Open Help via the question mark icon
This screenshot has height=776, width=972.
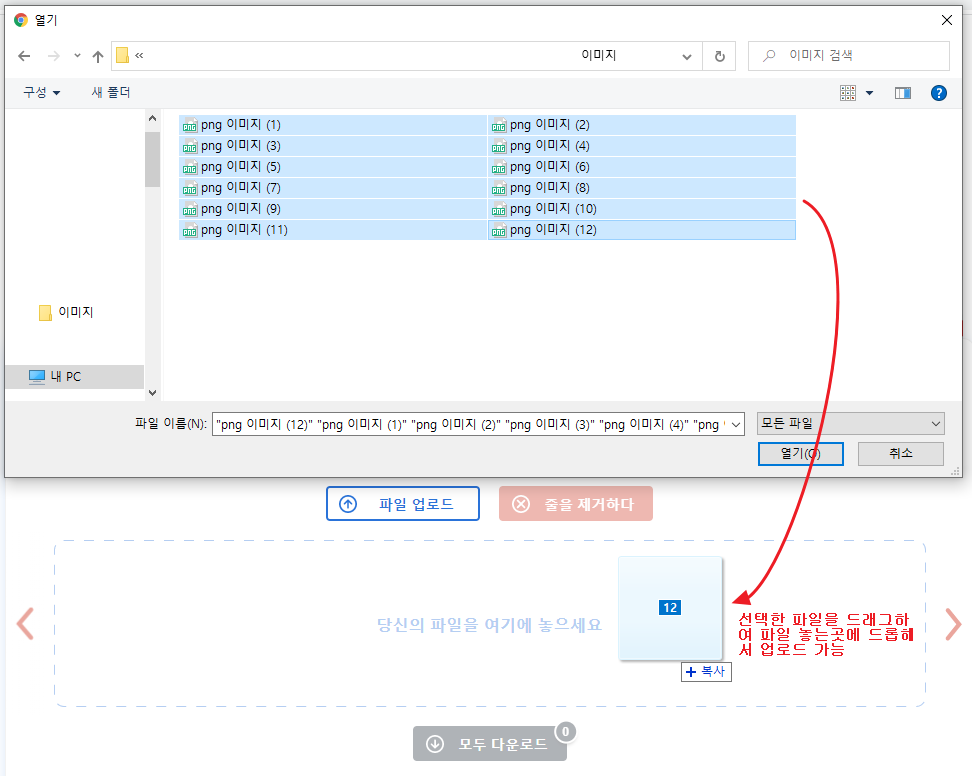(x=938, y=92)
